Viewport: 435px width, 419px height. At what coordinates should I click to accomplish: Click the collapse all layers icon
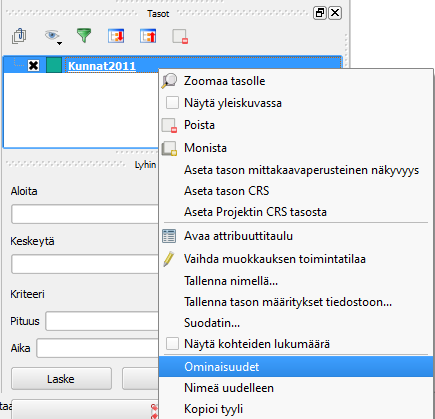148,36
